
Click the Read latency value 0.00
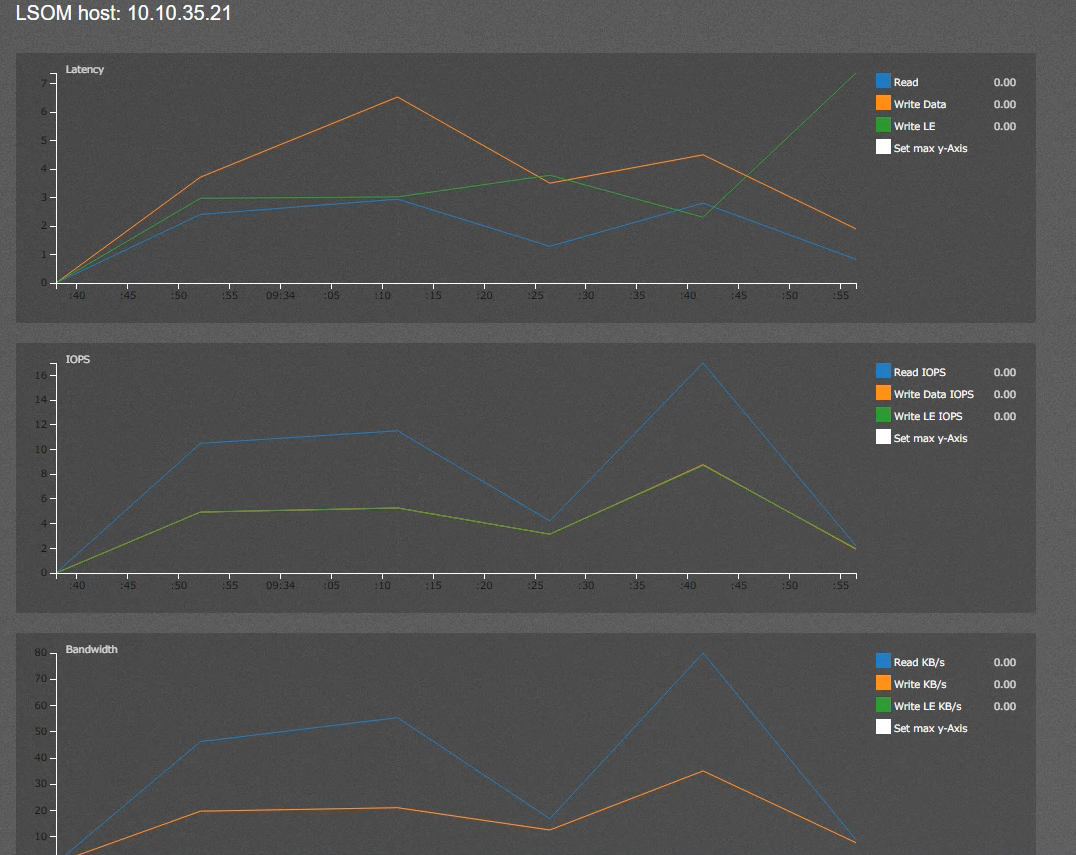1005,82
